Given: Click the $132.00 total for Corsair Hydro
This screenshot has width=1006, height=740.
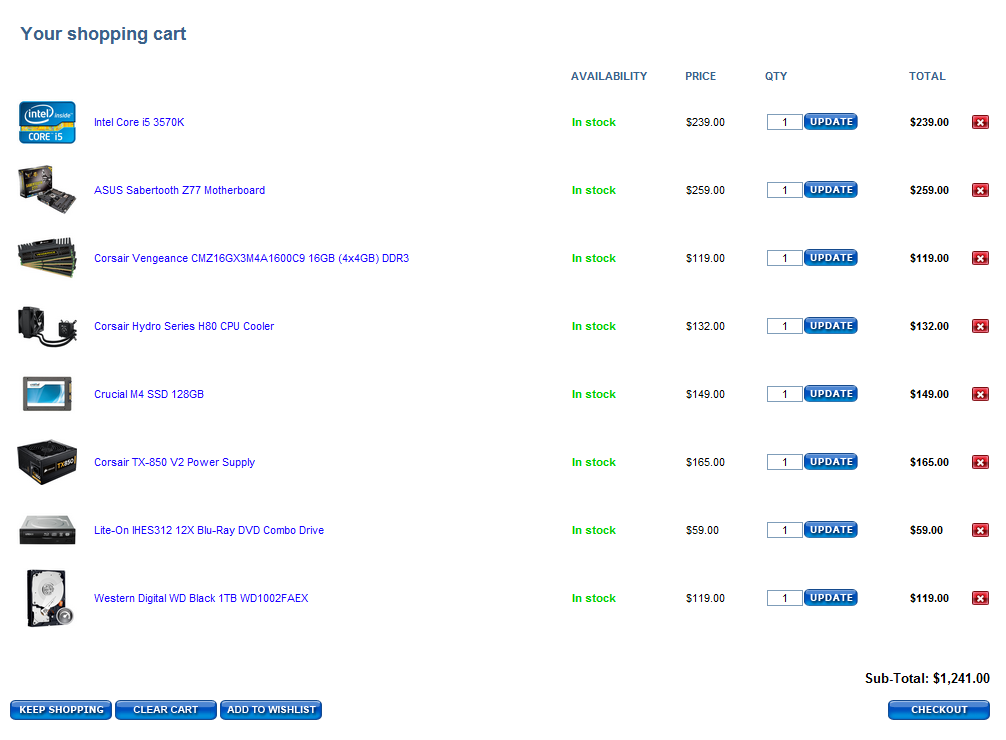Looking at the screenshot, I should [x=929, y=326].
